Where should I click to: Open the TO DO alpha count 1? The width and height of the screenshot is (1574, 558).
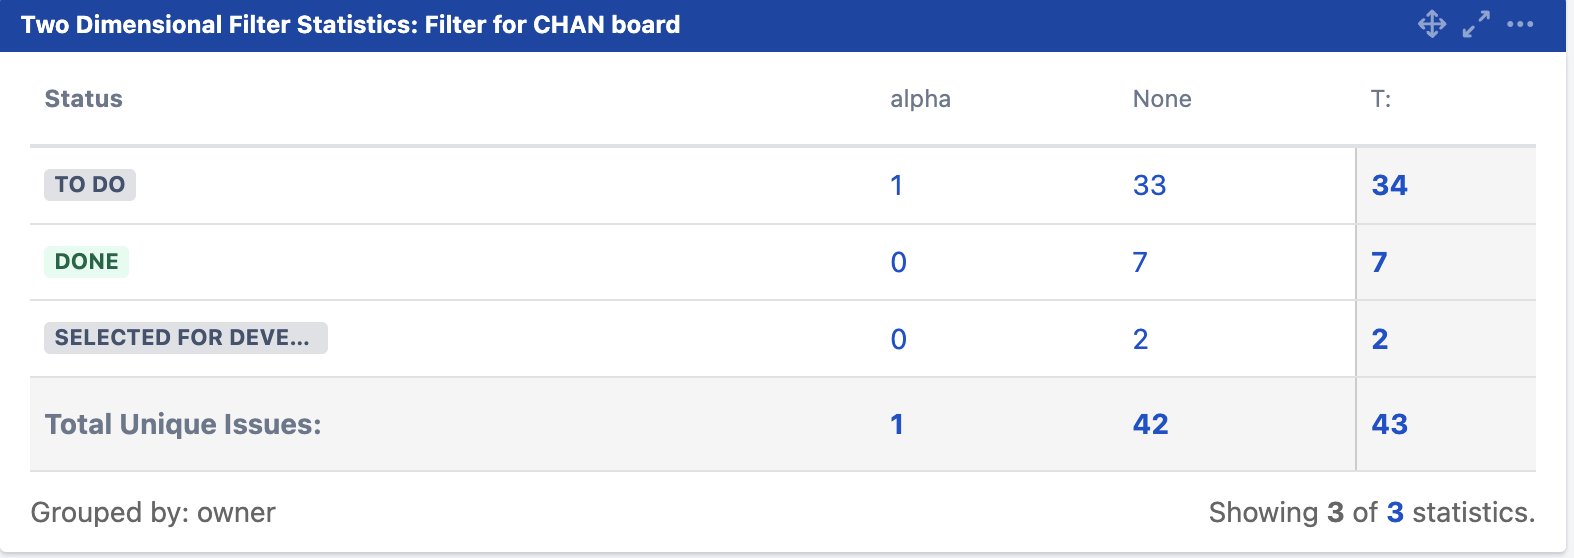pyautogui.click(x=897, y=186)
